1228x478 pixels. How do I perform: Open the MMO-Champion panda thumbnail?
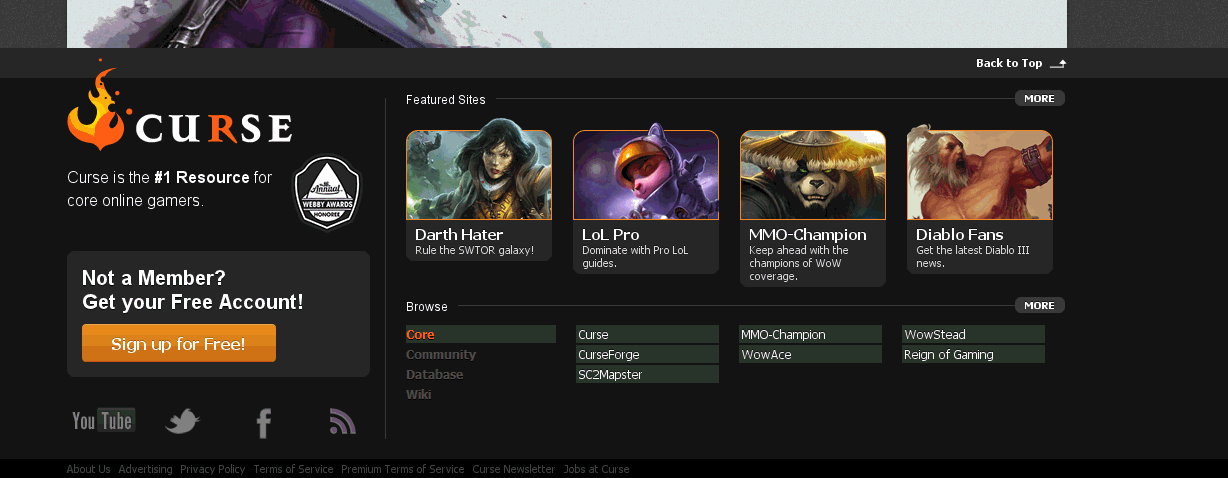(813, 174)
